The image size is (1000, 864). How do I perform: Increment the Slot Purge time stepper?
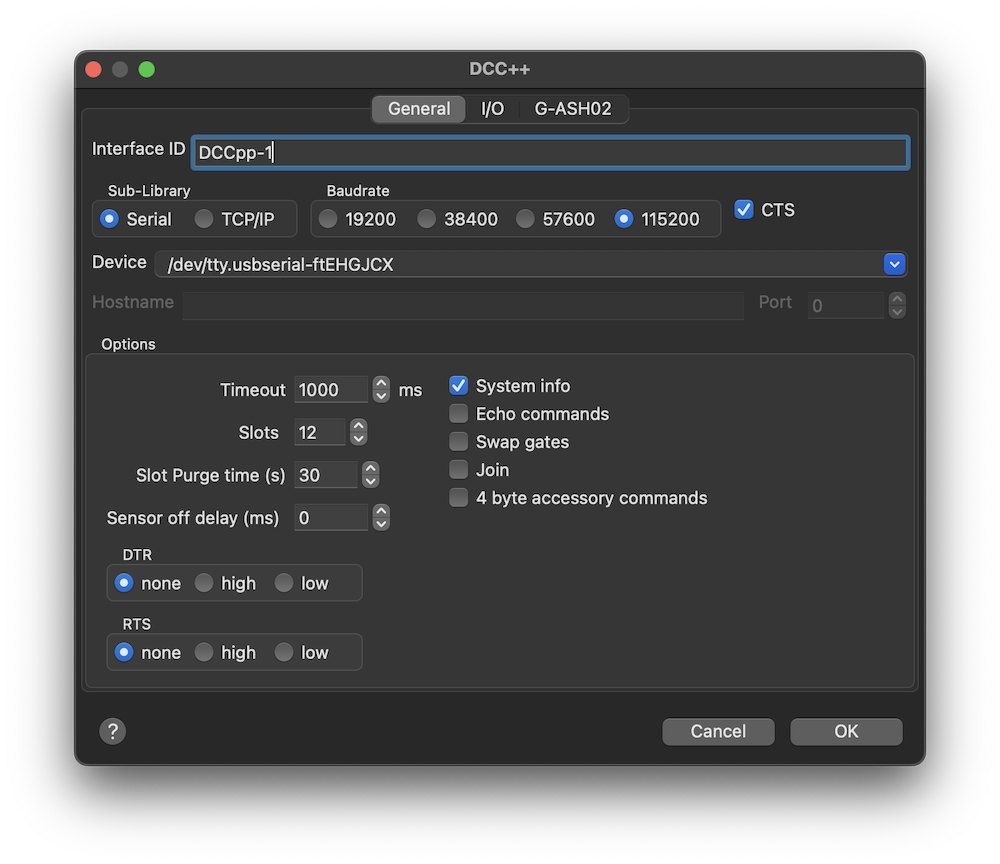pos(370,469)
